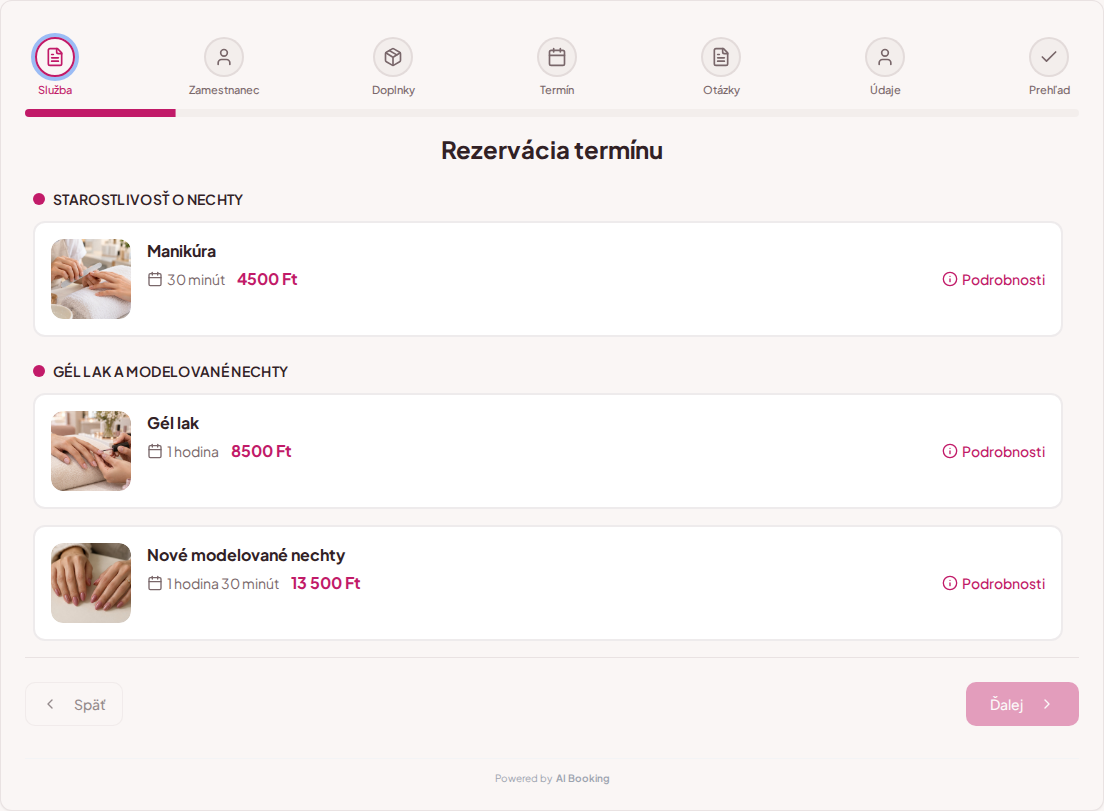Choose the Gél lak service title
The height and width of the screenshot is (811, 1104).
[172, 423]
